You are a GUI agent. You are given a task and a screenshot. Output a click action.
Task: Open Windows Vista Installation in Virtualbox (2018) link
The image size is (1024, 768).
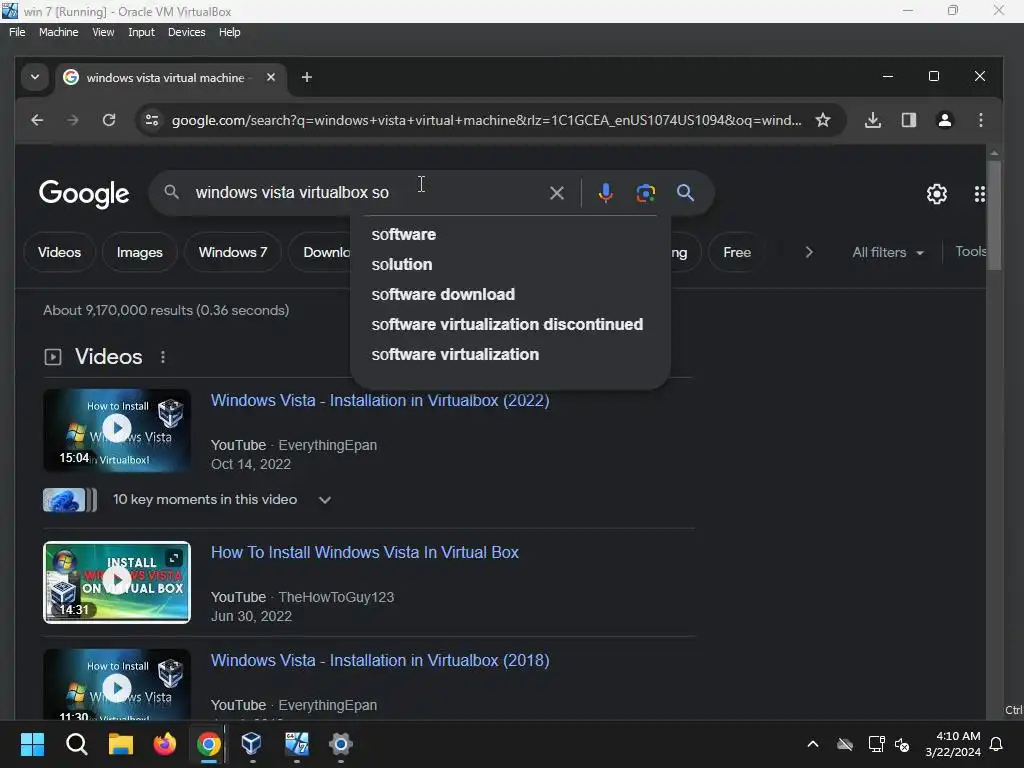pyautogui.click(x=379, y=660)
